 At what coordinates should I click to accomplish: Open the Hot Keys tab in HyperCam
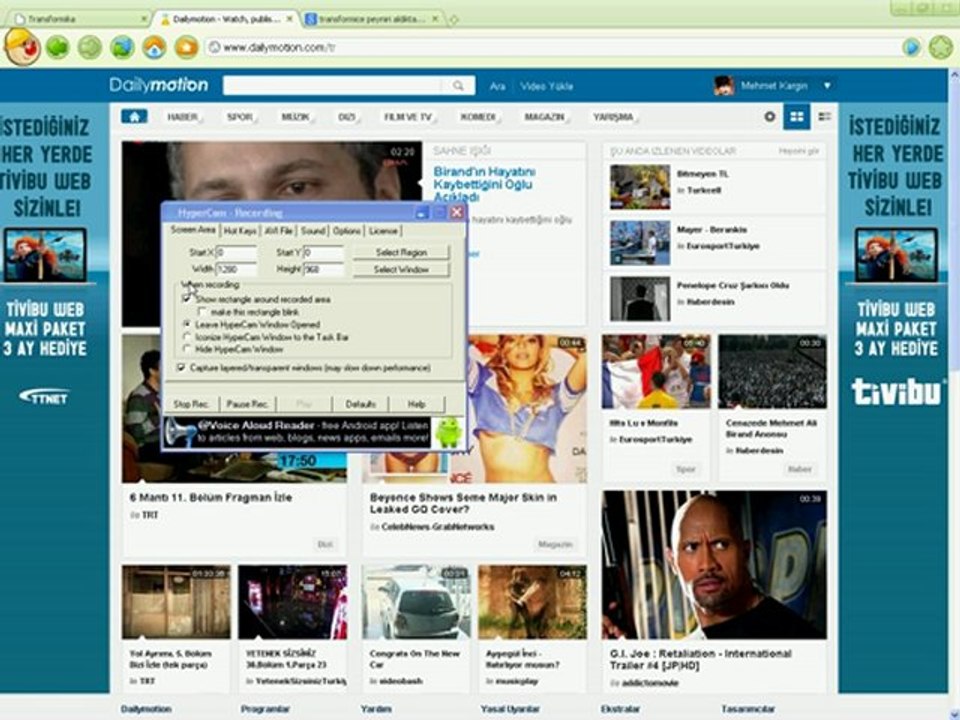pos(239,231)
